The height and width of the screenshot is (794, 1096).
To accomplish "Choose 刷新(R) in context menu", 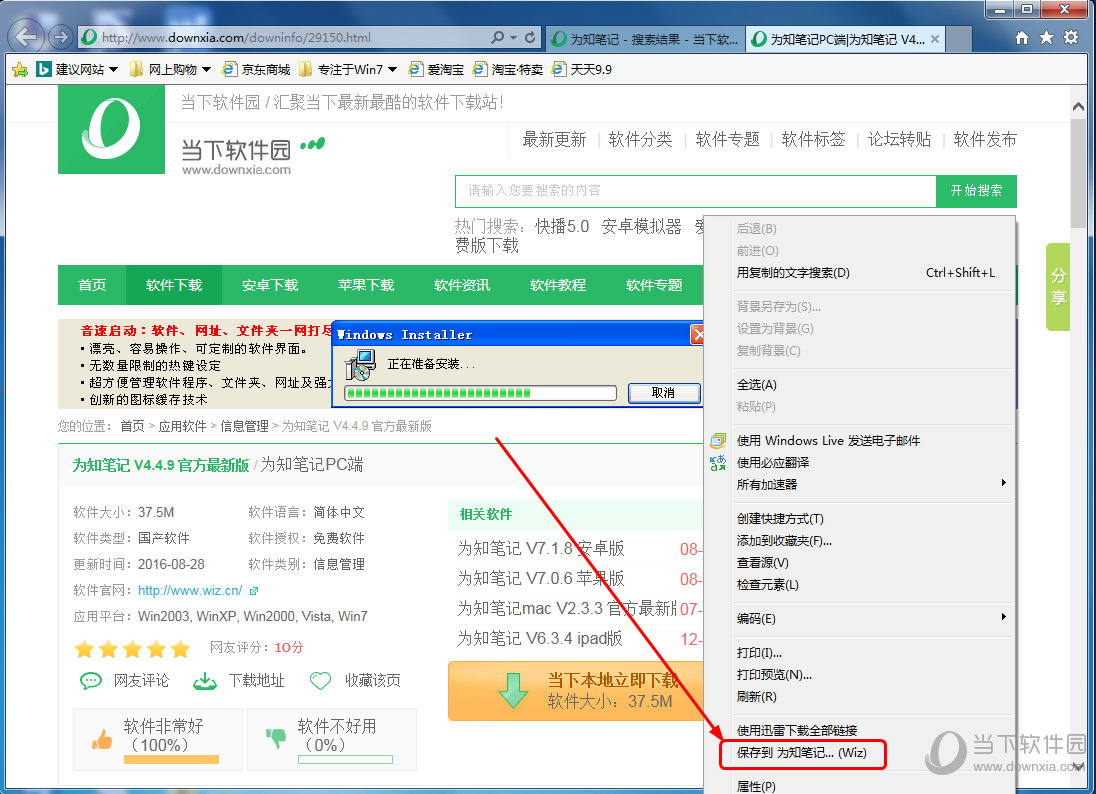I will (872, 697).
